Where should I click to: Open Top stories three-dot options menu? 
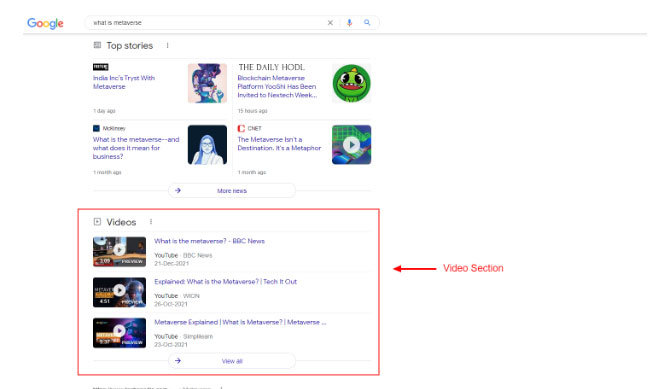(168, 45)
